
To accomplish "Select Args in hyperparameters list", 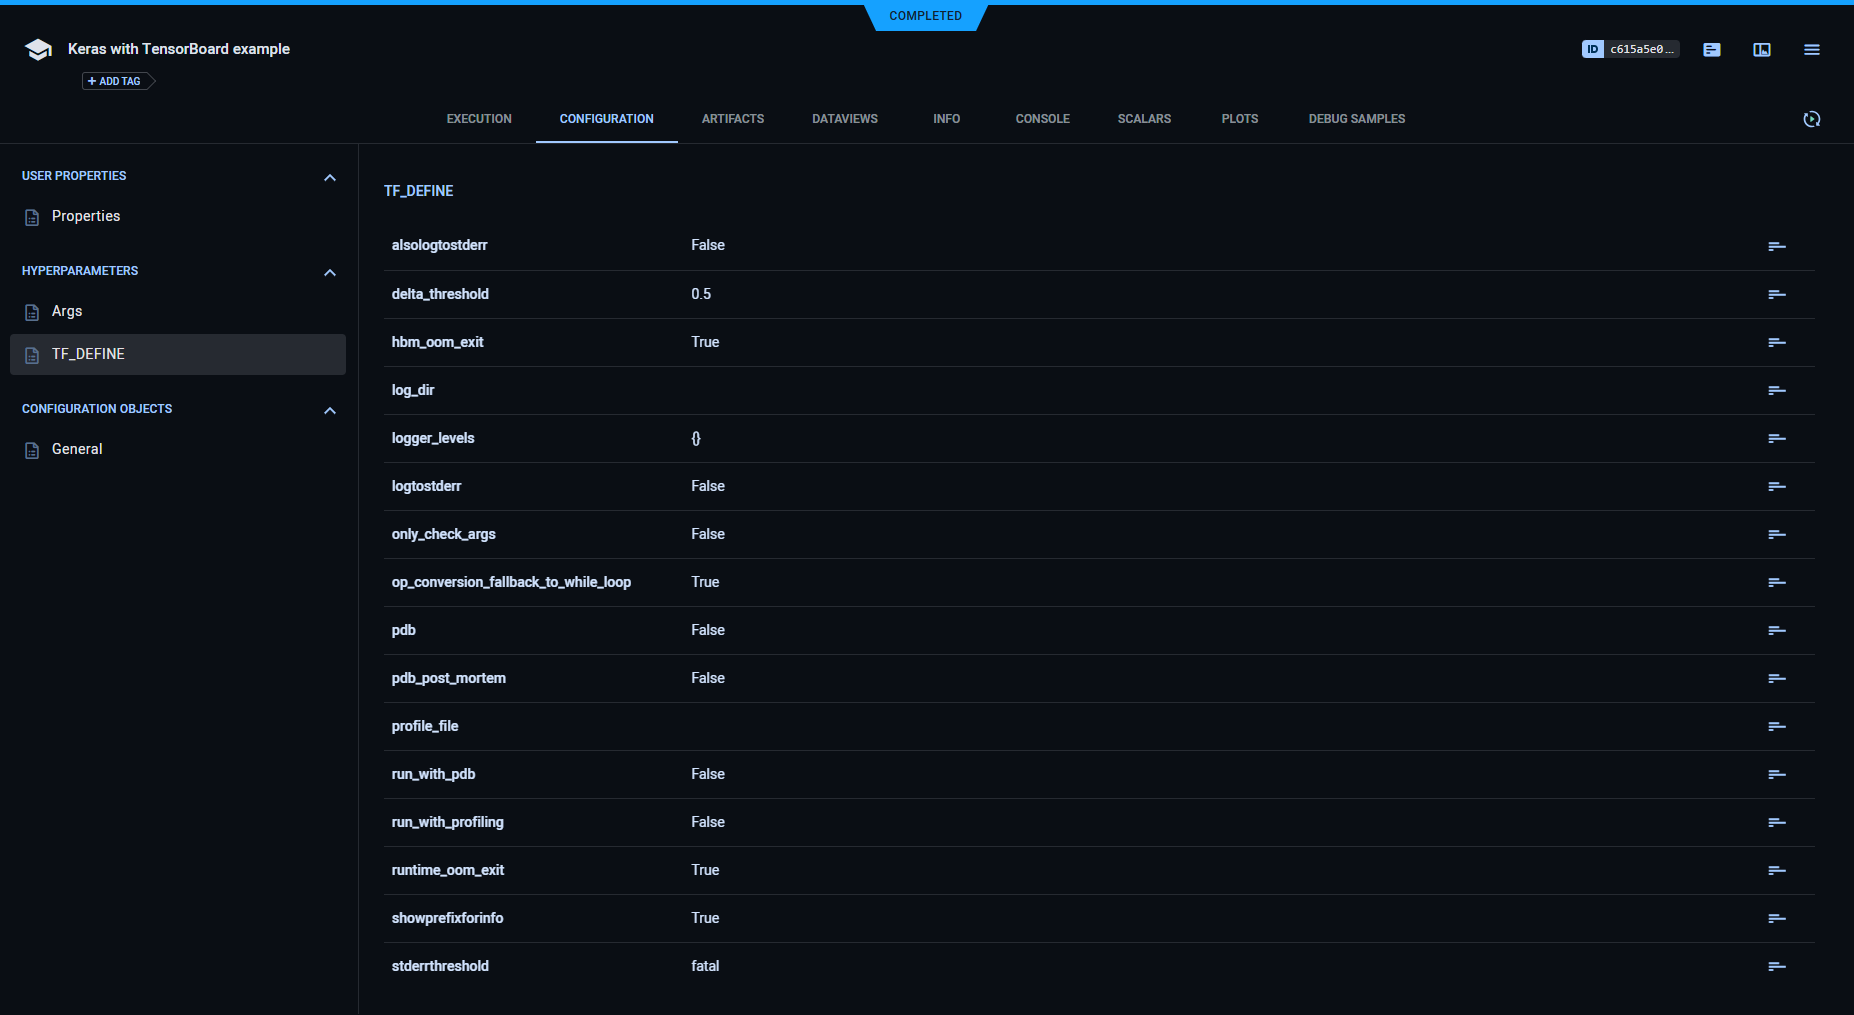I will click(x=67, y=312).
